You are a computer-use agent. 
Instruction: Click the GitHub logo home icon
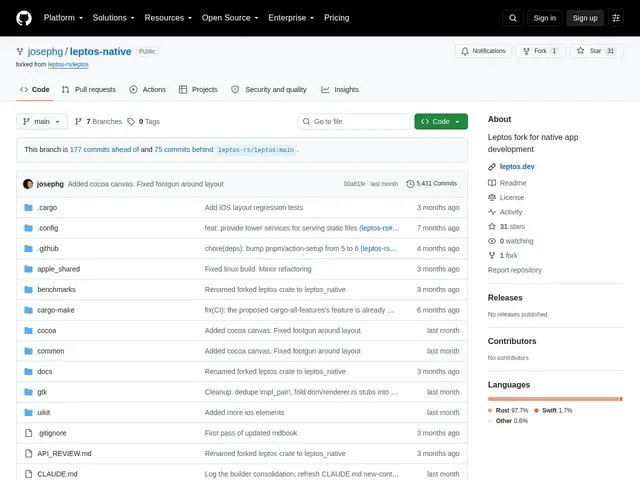(24, 18)
